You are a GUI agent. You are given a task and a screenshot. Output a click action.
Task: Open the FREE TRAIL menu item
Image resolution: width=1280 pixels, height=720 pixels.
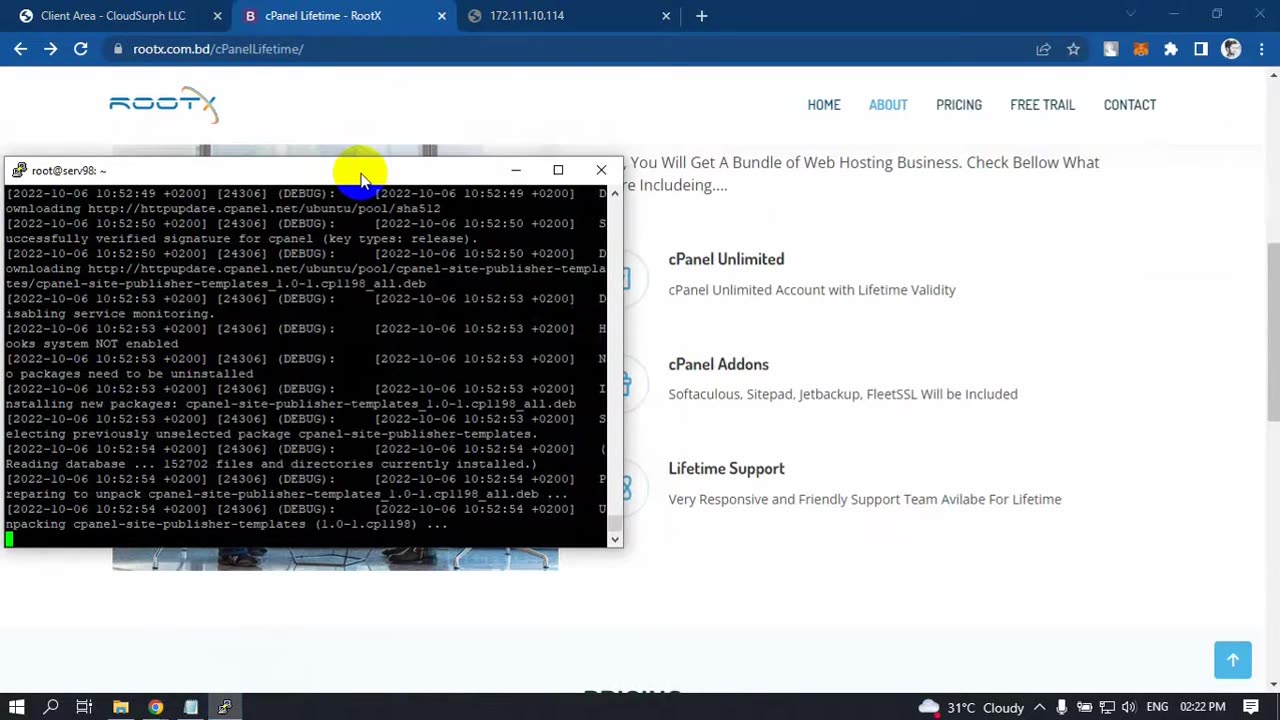point(1042,105)
